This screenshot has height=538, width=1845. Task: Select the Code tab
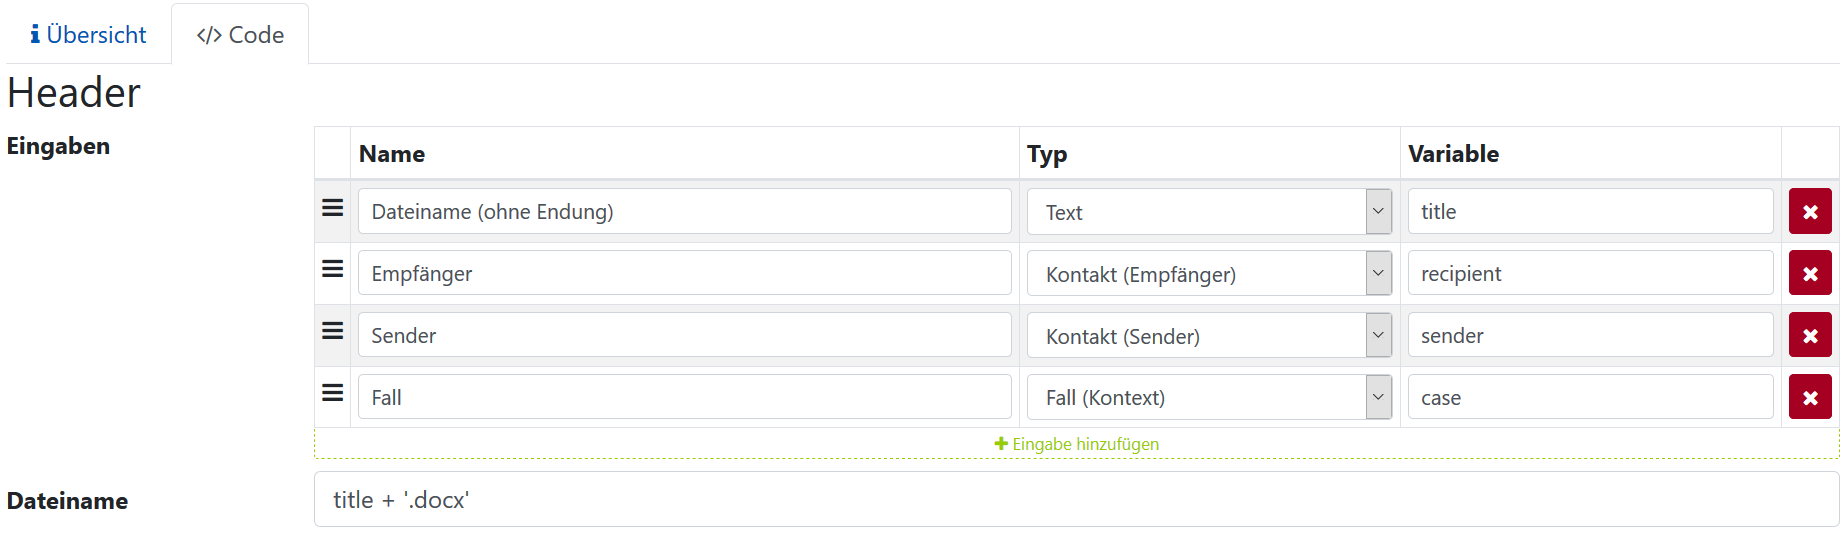(240, 35)
